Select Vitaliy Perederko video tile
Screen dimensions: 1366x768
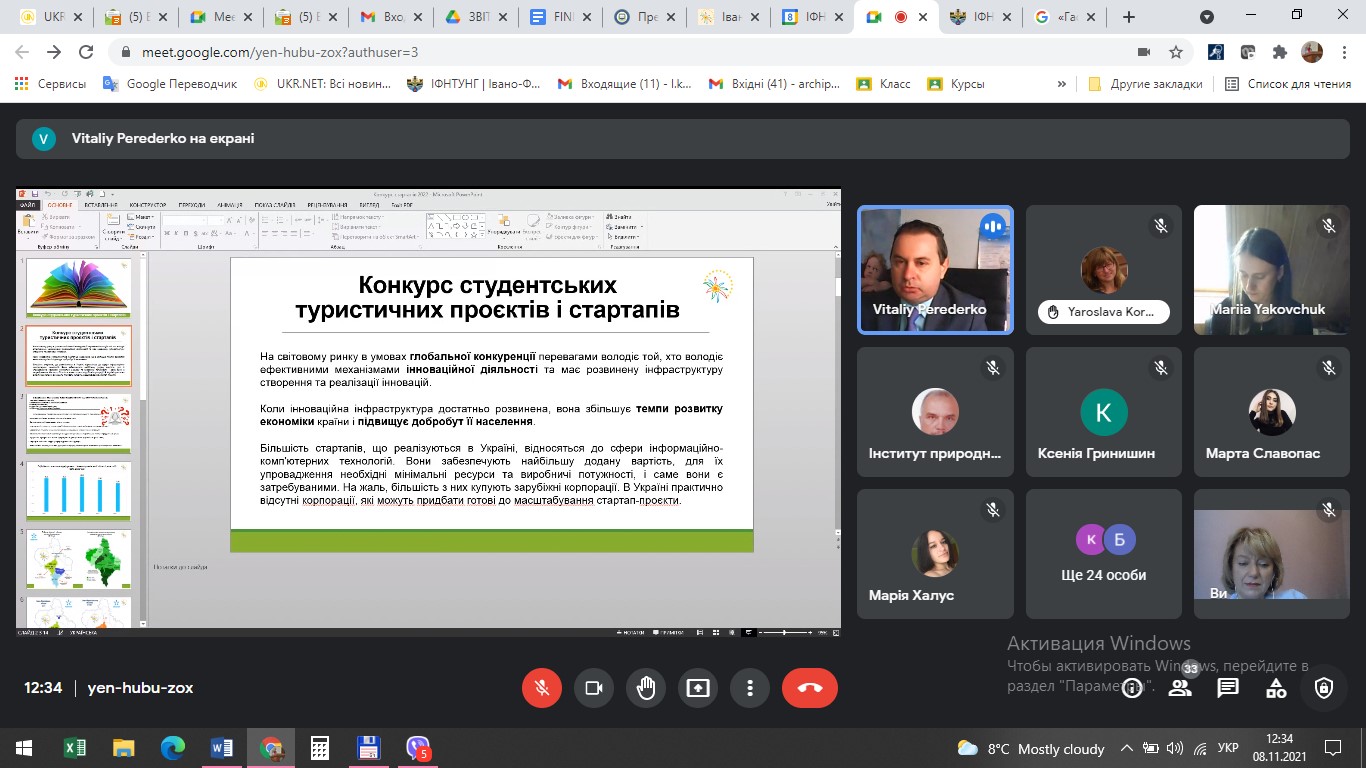935,269
